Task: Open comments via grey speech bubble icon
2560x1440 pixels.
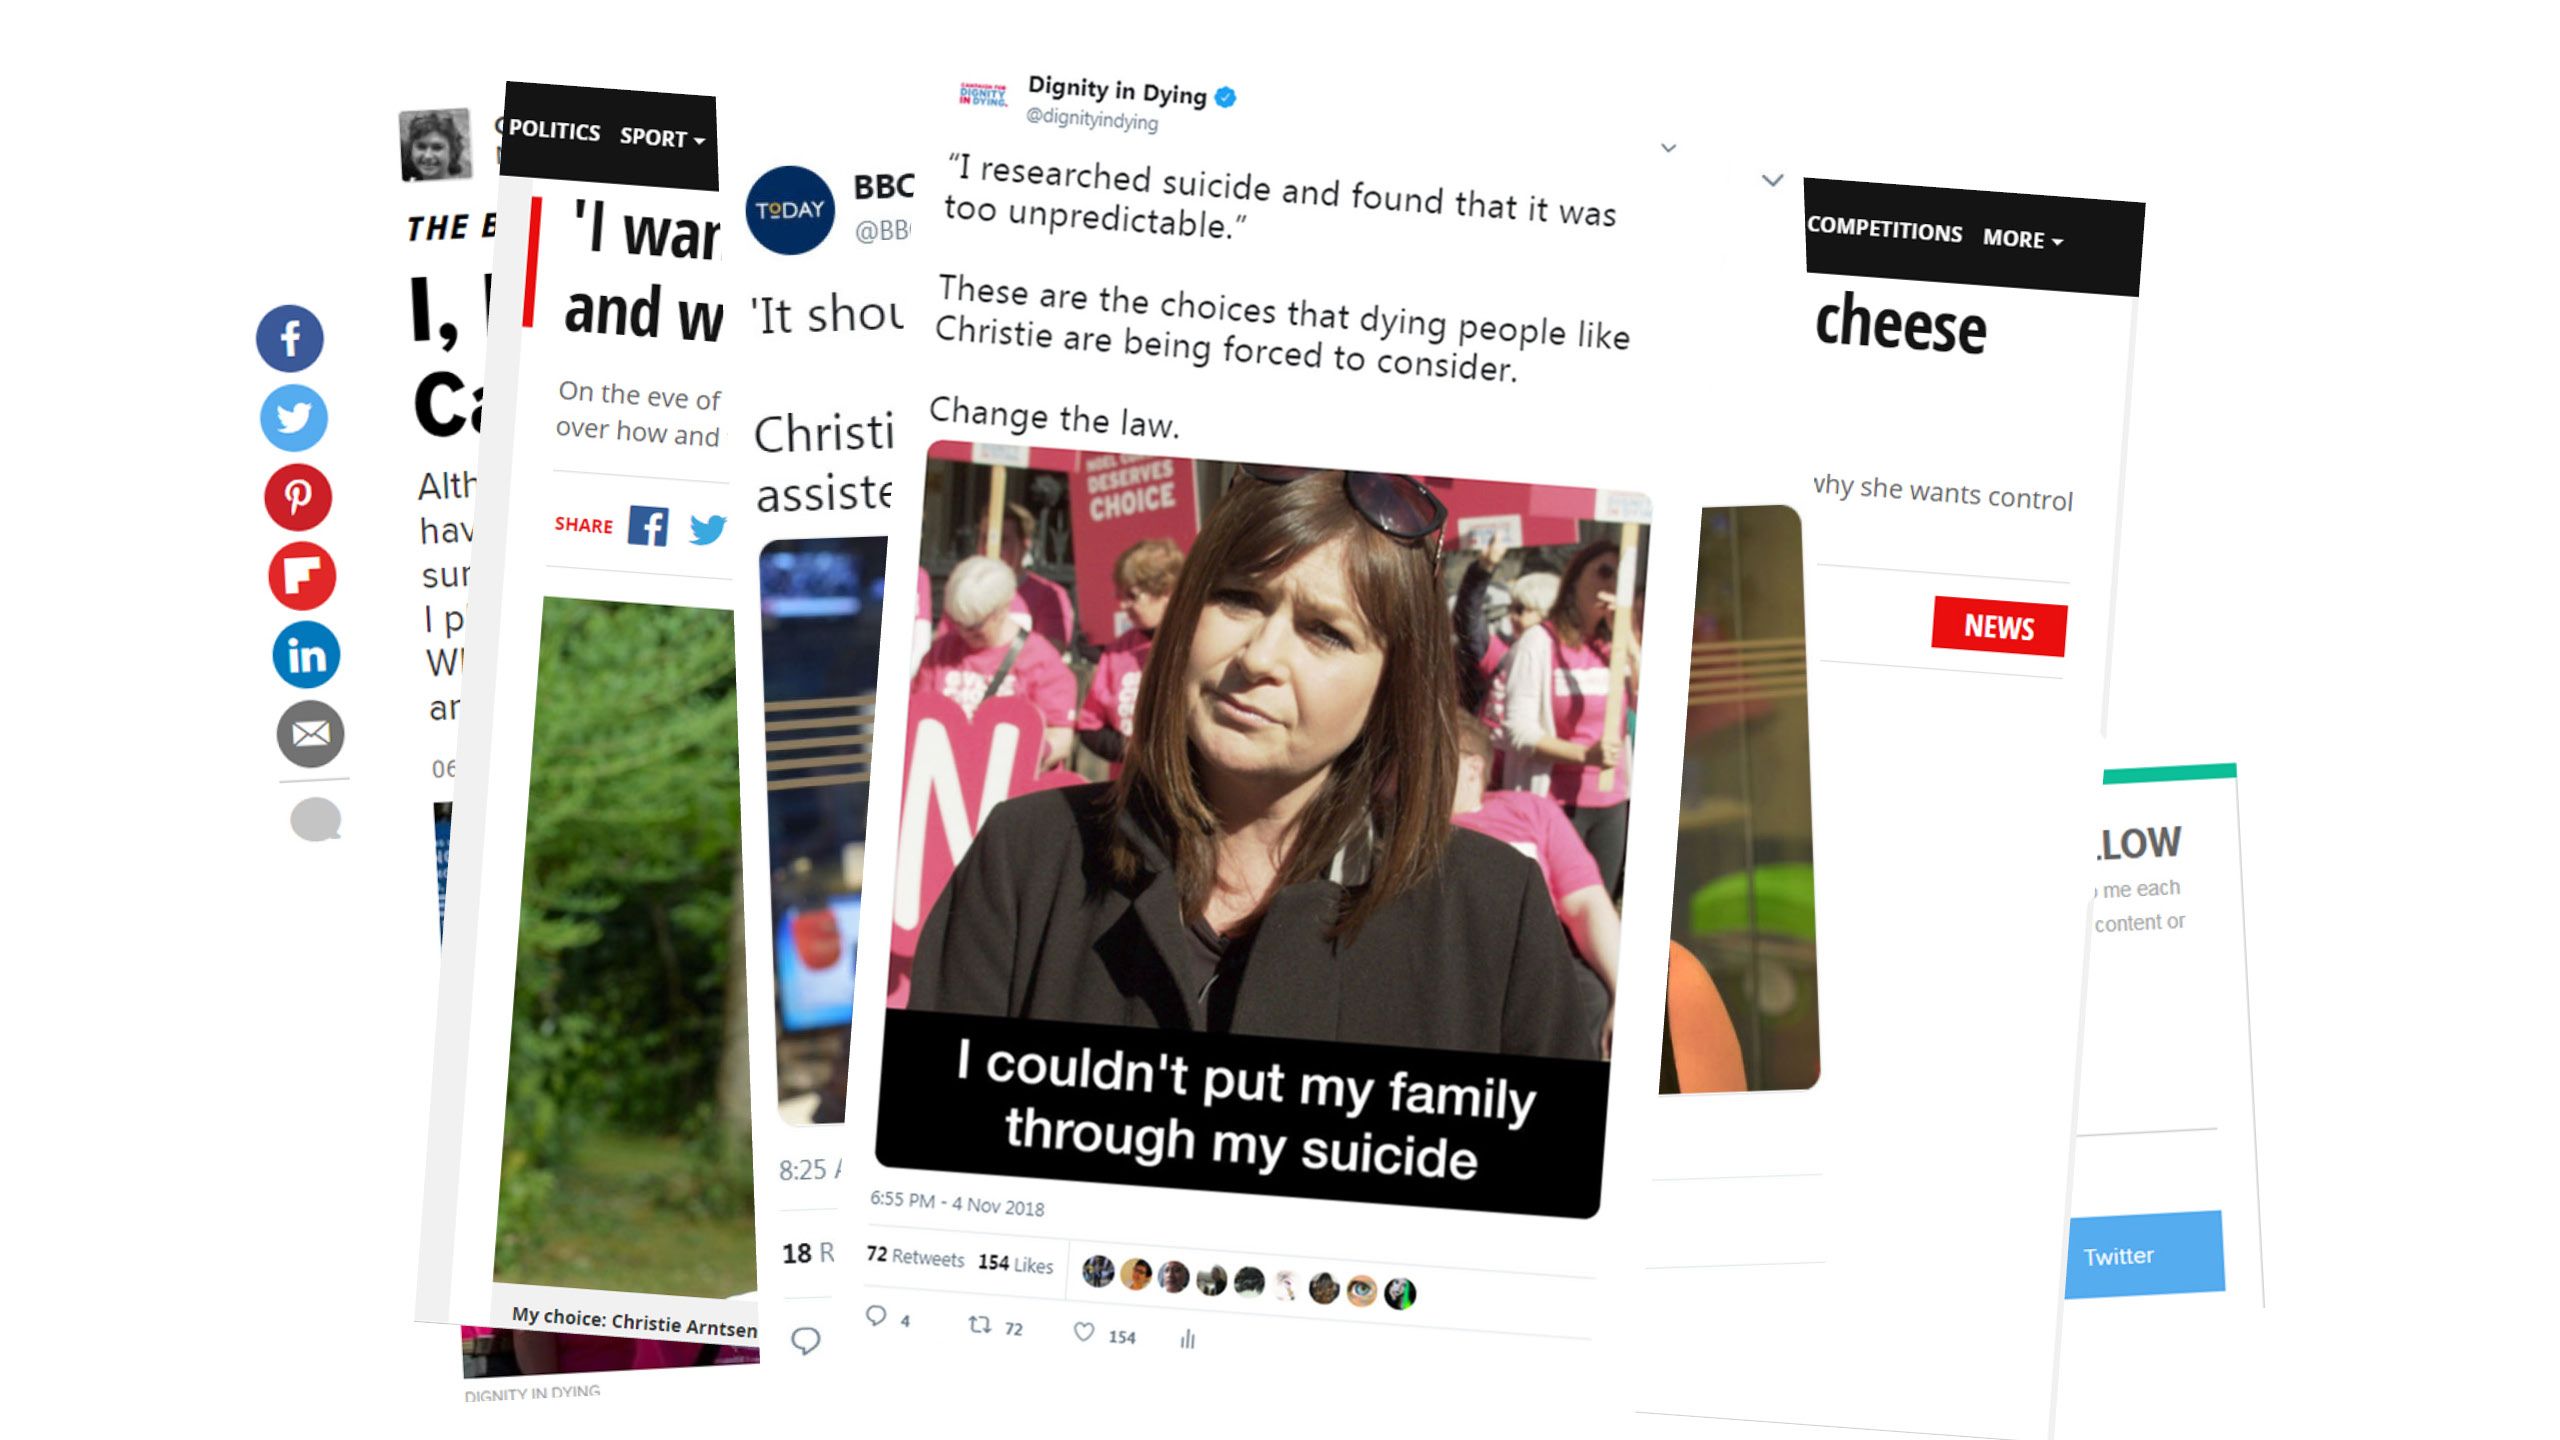Action: [x=316, y=820]
